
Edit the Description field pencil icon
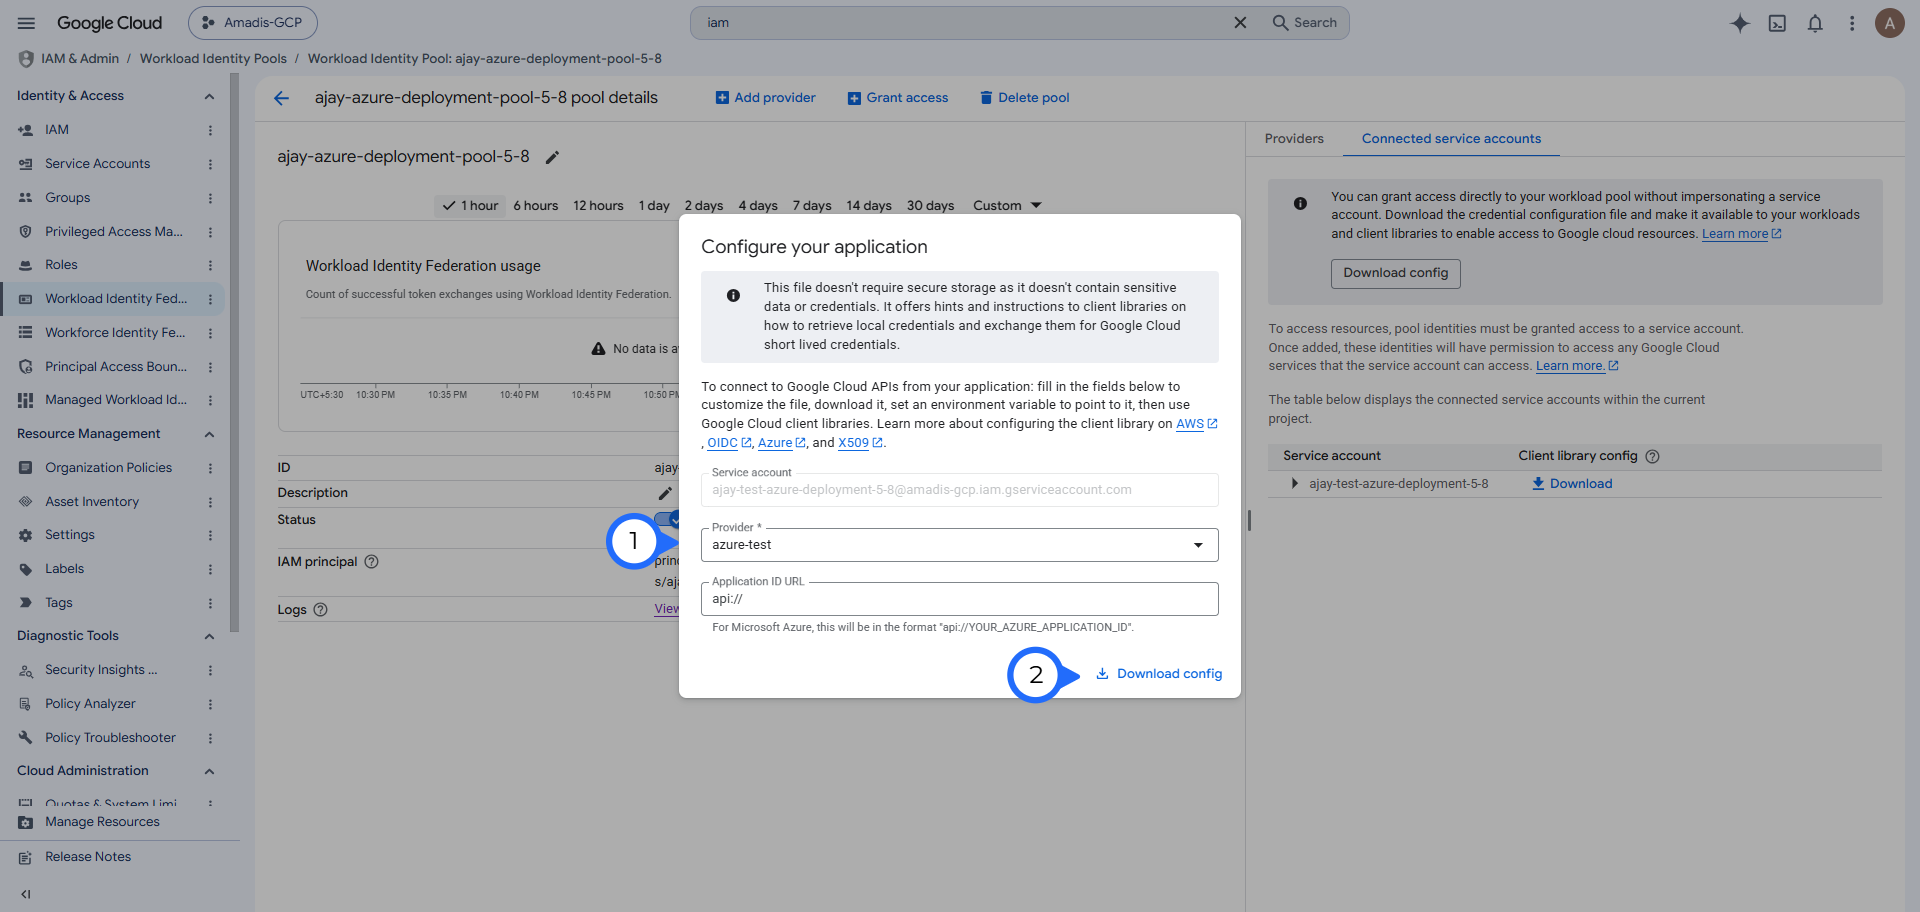point(665,493)
